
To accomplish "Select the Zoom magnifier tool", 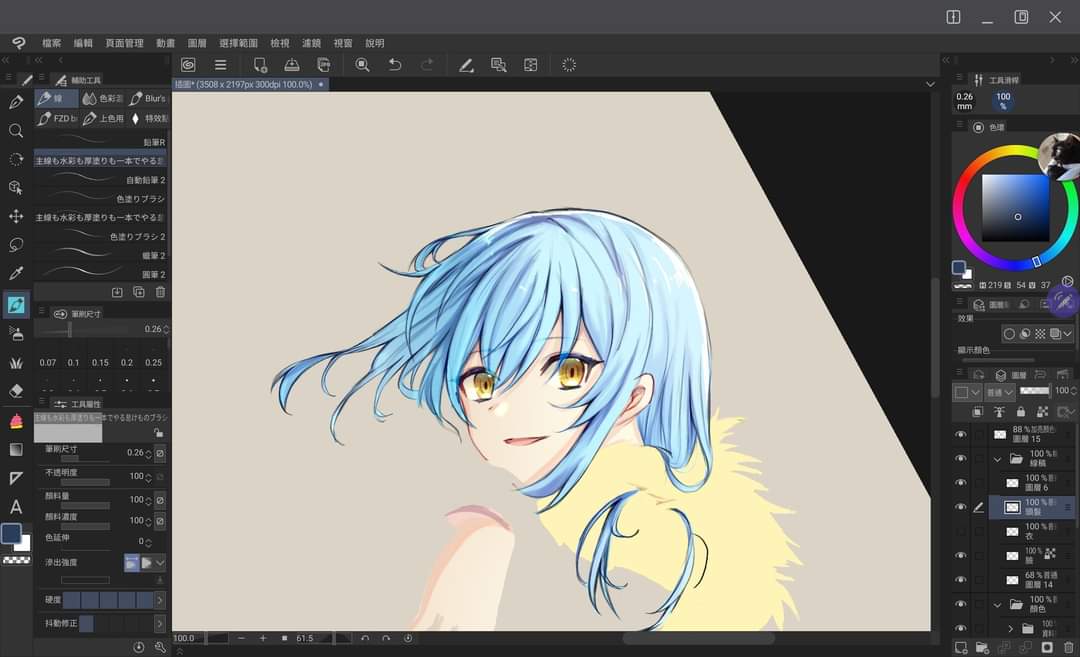I will (16, 131).
